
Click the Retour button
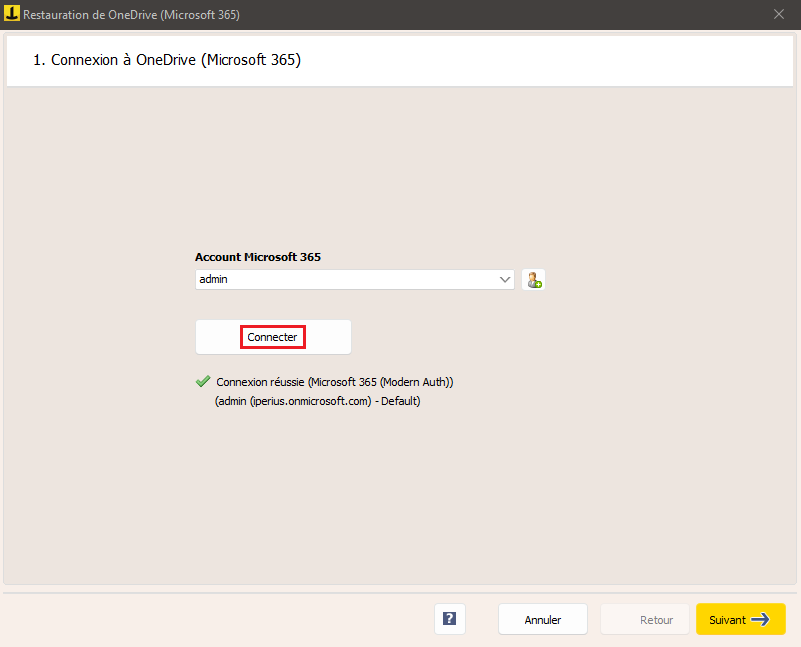645,619
